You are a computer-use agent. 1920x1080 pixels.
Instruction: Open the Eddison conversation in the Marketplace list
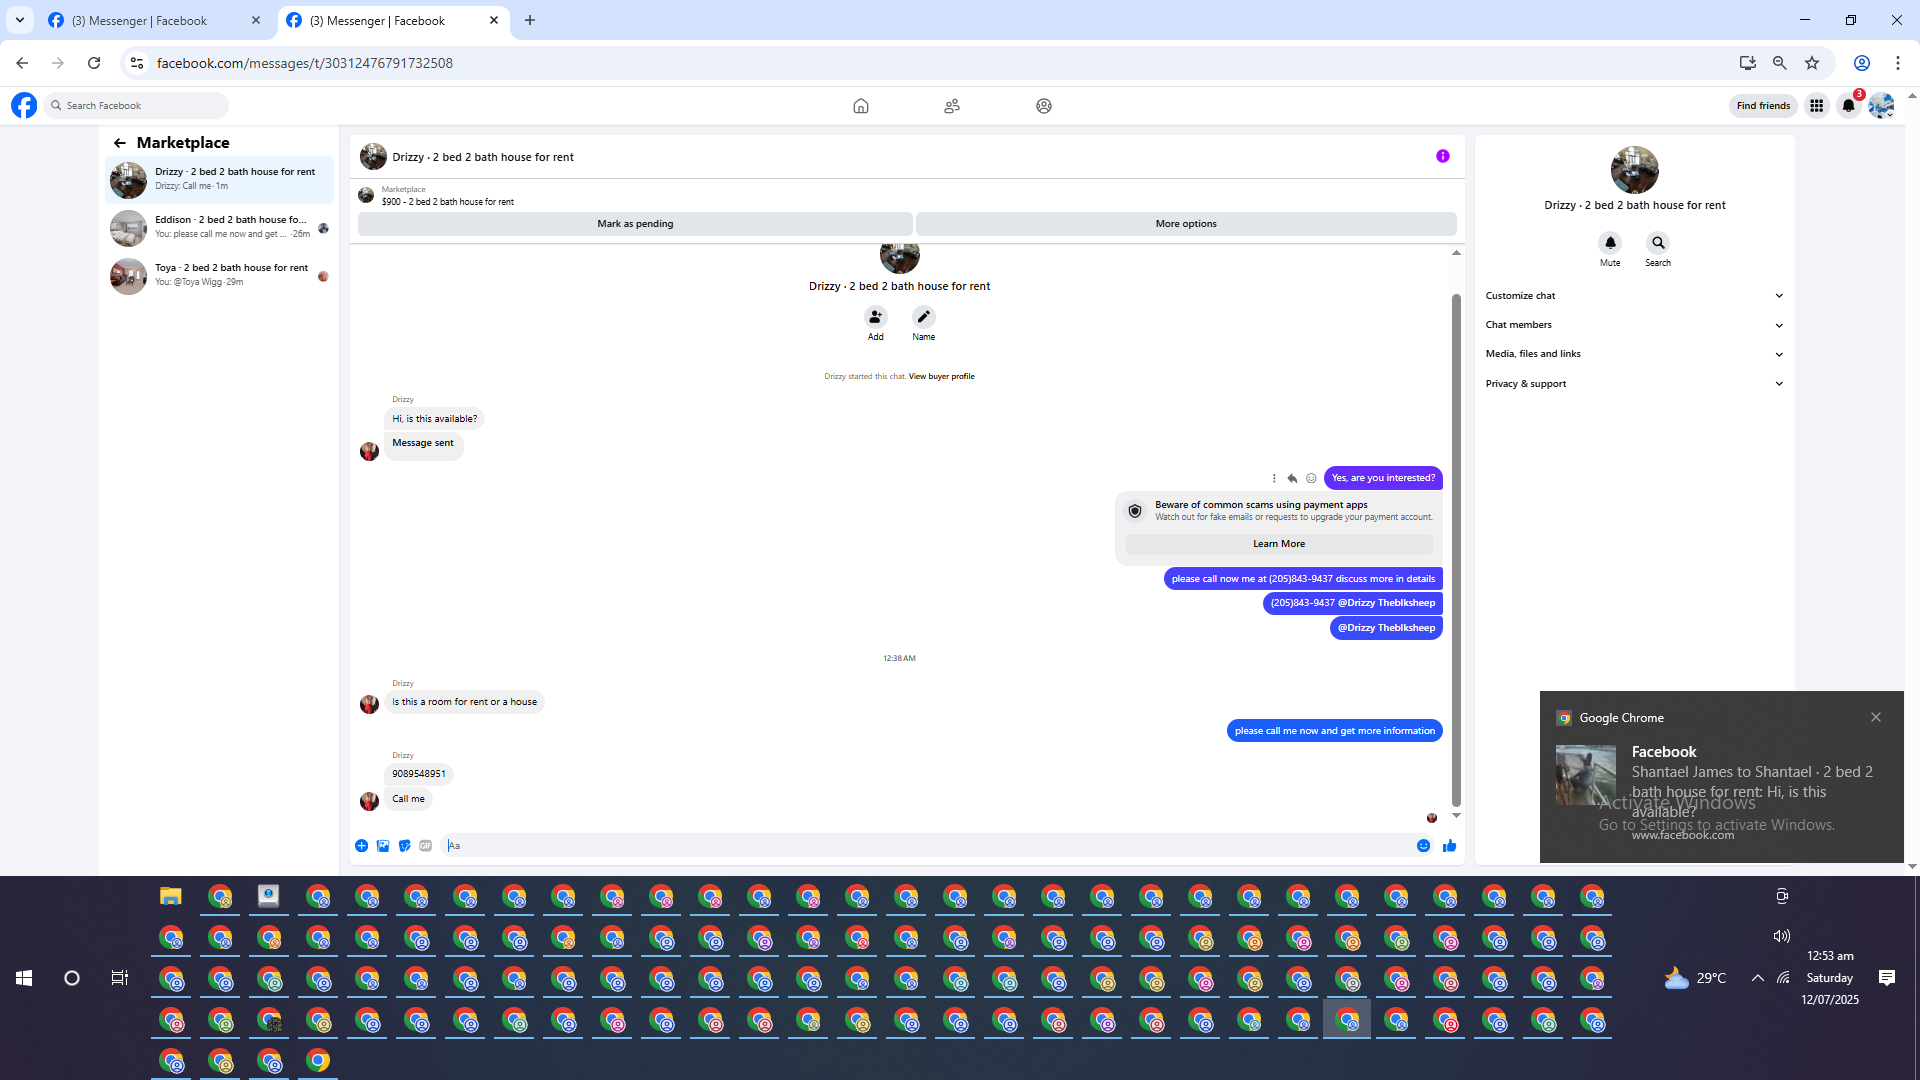[220, 228]
